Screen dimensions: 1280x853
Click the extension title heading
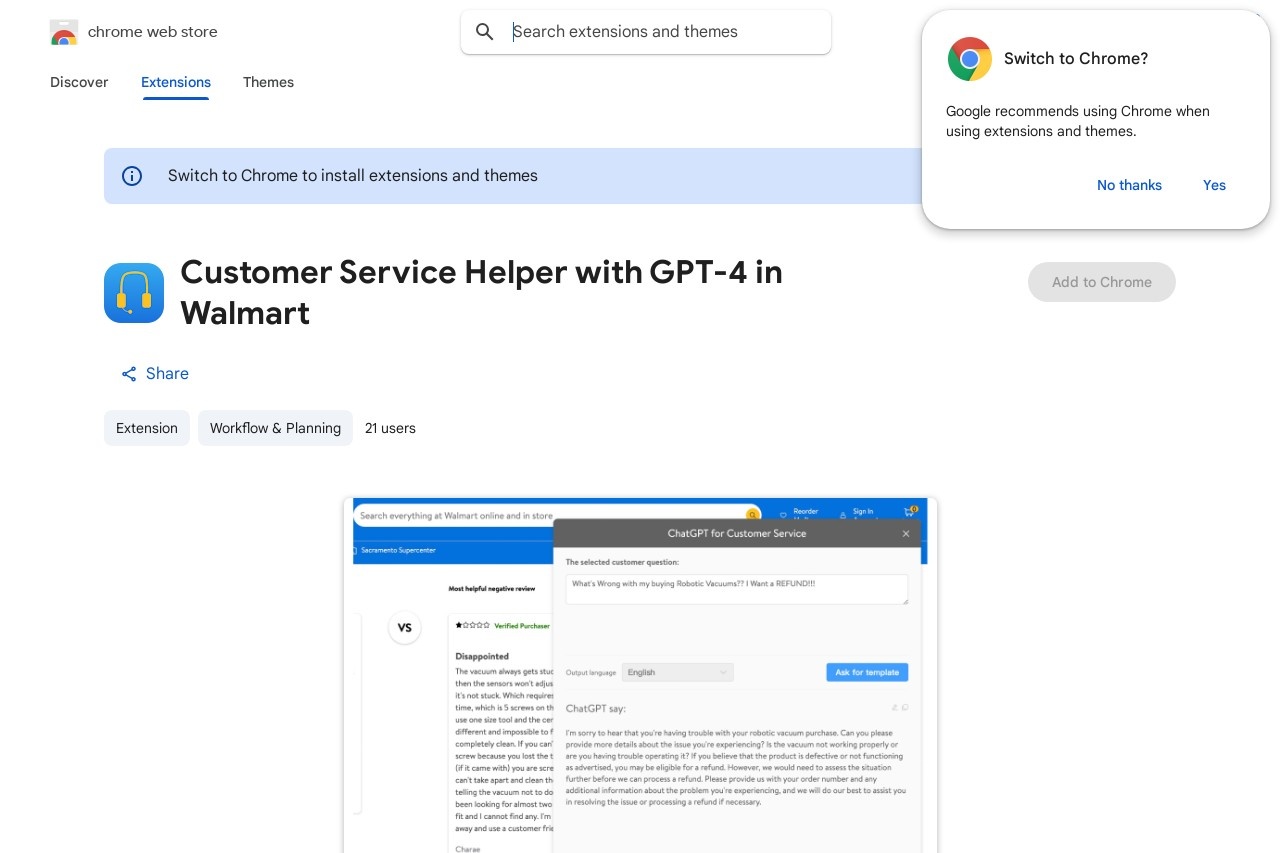(481, 293)
